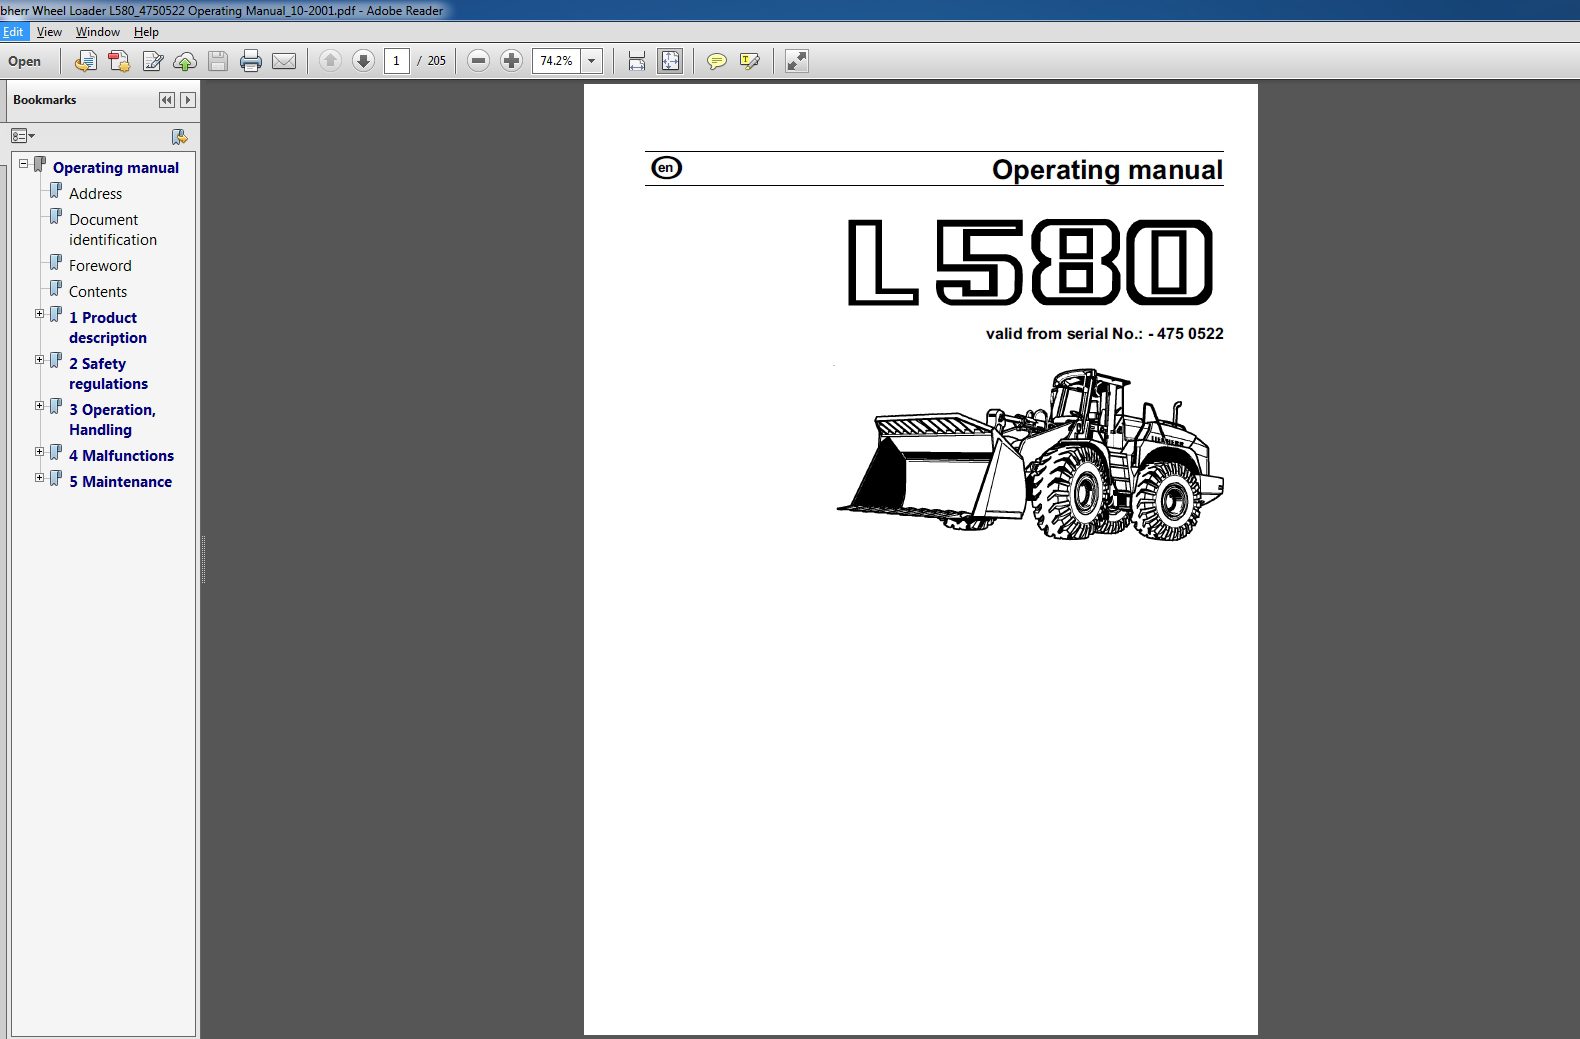Open the 1 Product description bookmark
The width and height of the screenshot is (1580, 1039).
[x=108, y=328]
